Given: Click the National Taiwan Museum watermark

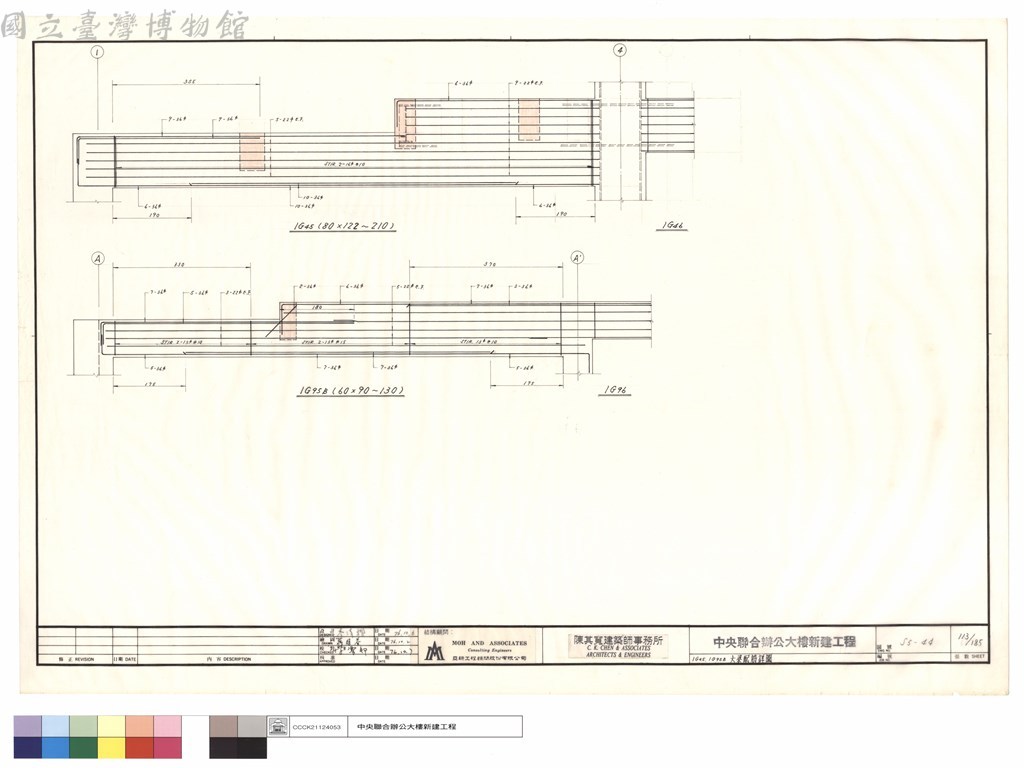Looking at the screenshot, I should [125, 25].
